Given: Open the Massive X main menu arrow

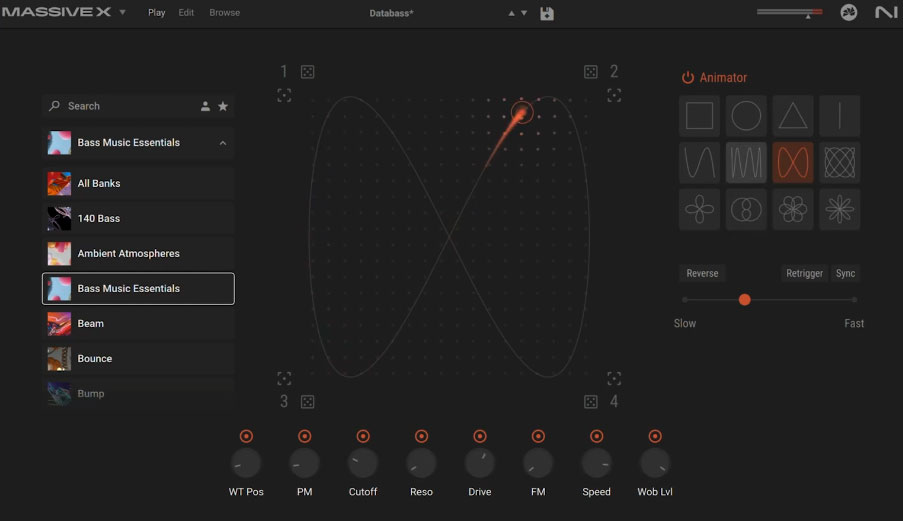Looking at the screenshot, I should click(122, 12).
